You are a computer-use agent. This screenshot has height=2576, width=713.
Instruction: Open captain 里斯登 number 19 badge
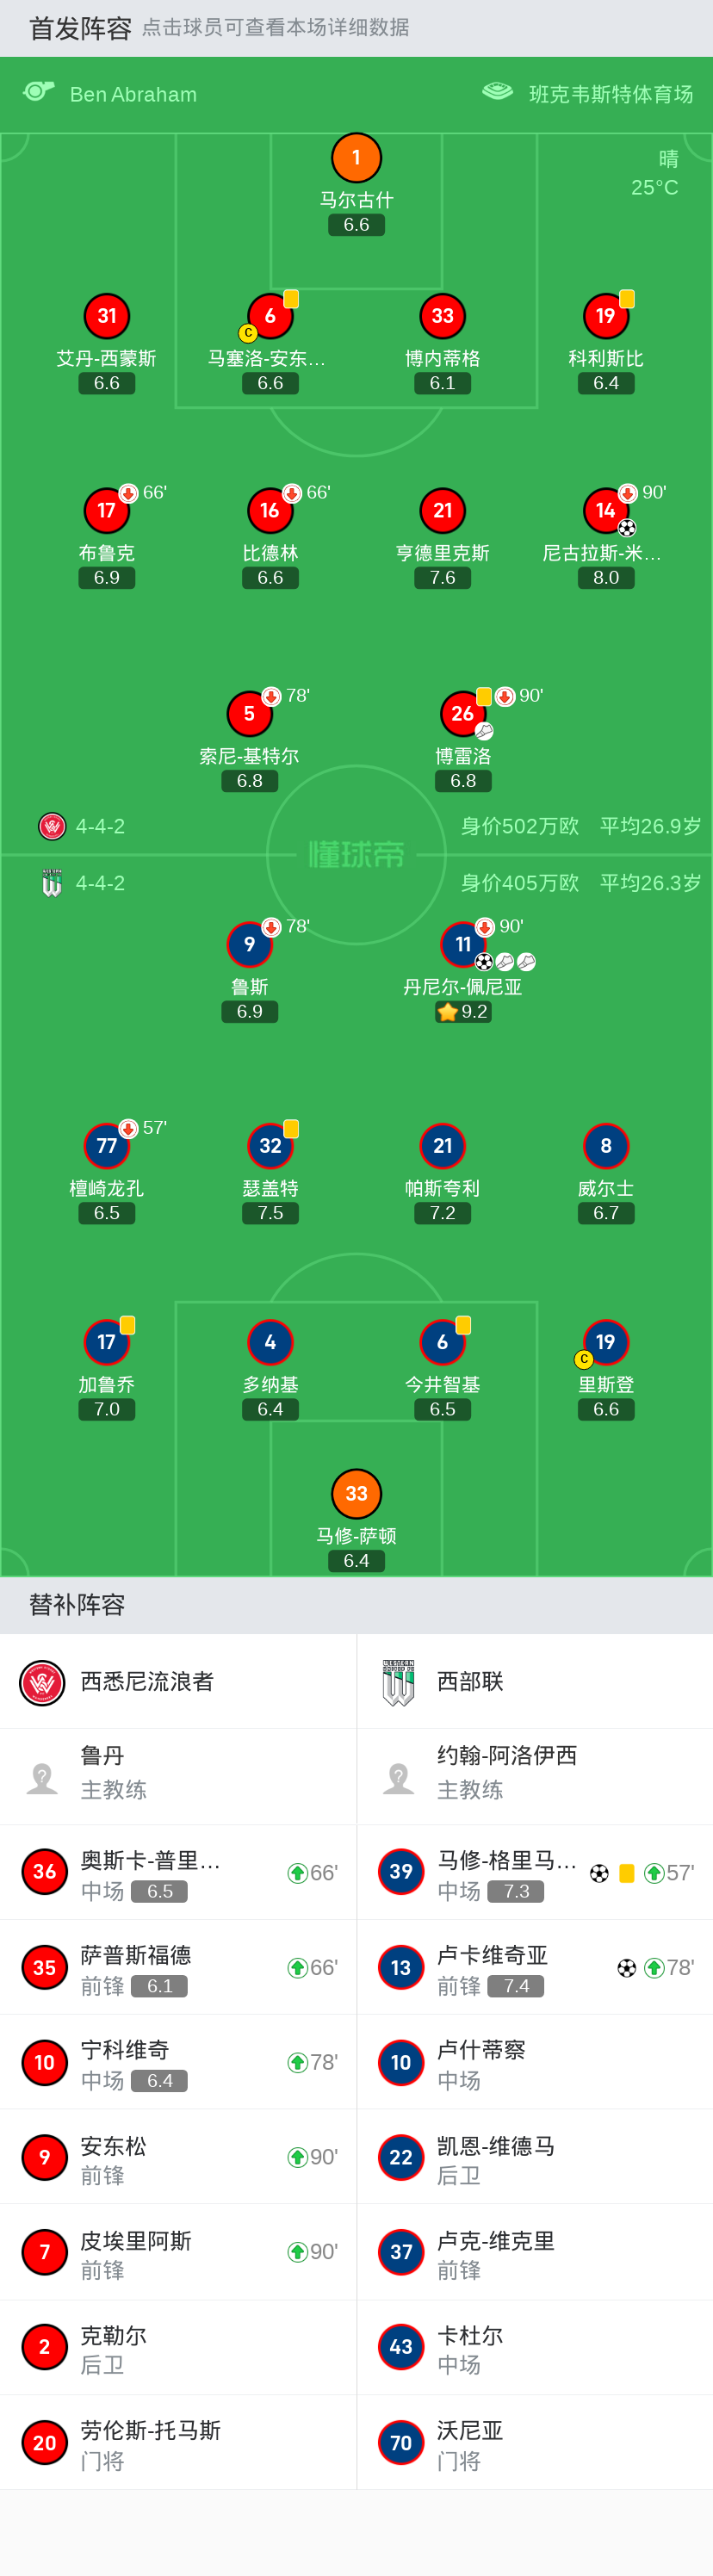(605, 1342)
